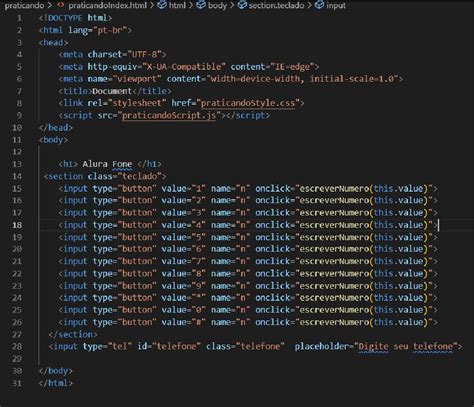Click the closing </section> tag
Screen dimensions: 474x407
pyautogui.click(x=73, y=334)
